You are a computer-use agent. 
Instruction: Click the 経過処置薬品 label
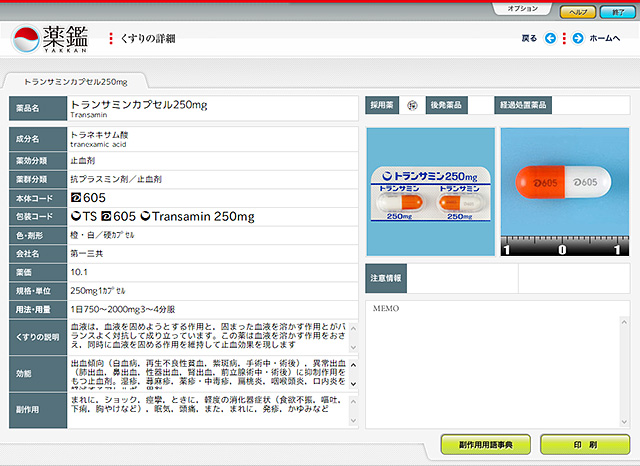[523, 105]
